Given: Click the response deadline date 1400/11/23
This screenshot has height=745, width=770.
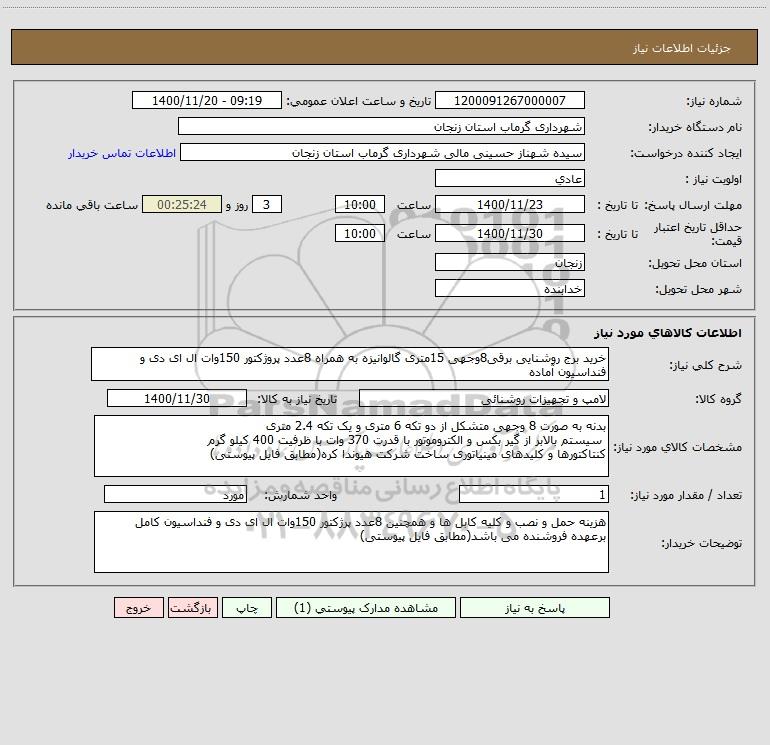Looking at the screenshot, I should [510, 204].
